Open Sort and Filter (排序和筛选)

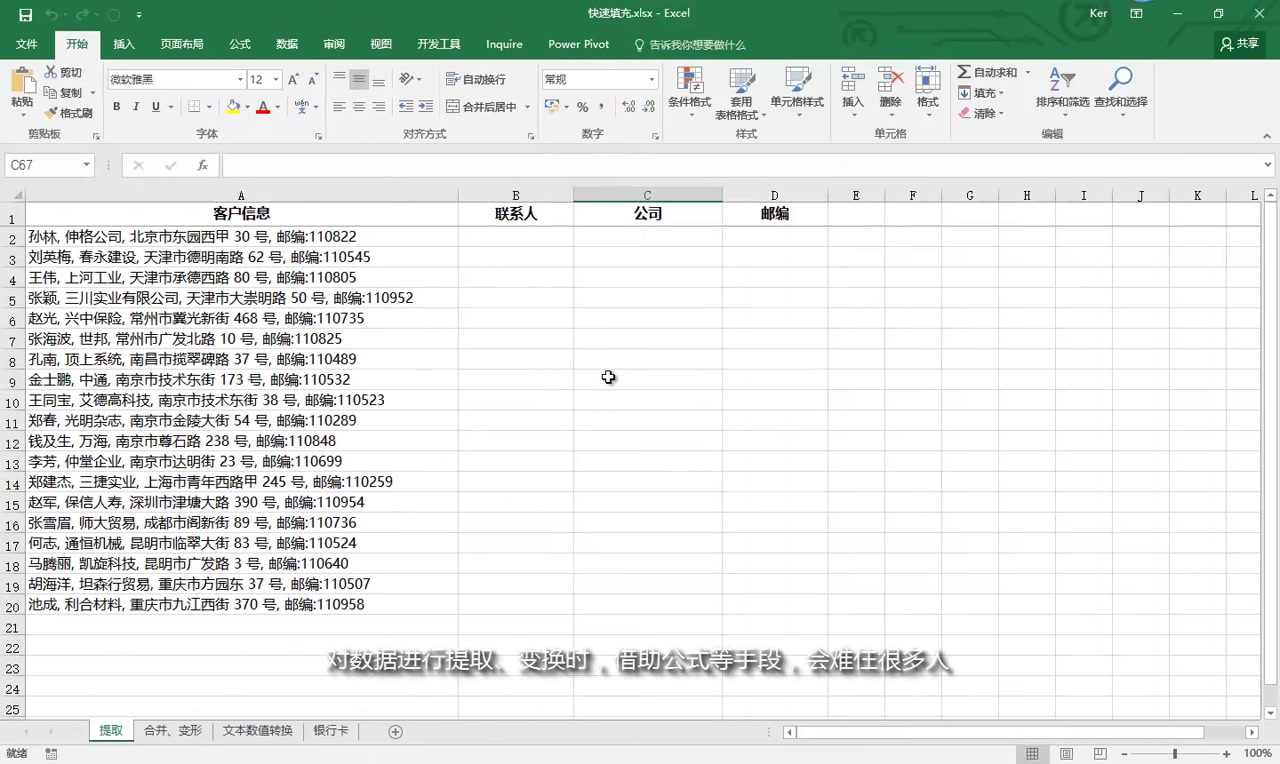[x=1062, y=93]
